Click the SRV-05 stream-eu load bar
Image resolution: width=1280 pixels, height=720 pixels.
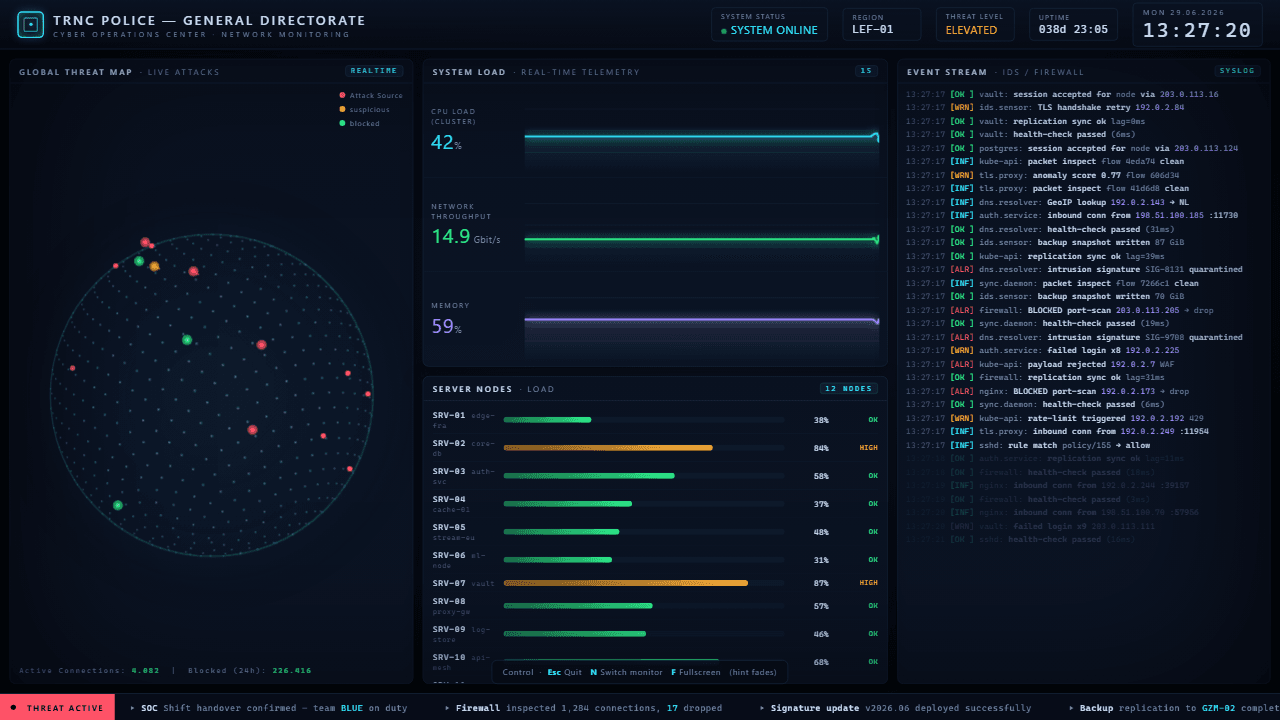pos(644,532)
